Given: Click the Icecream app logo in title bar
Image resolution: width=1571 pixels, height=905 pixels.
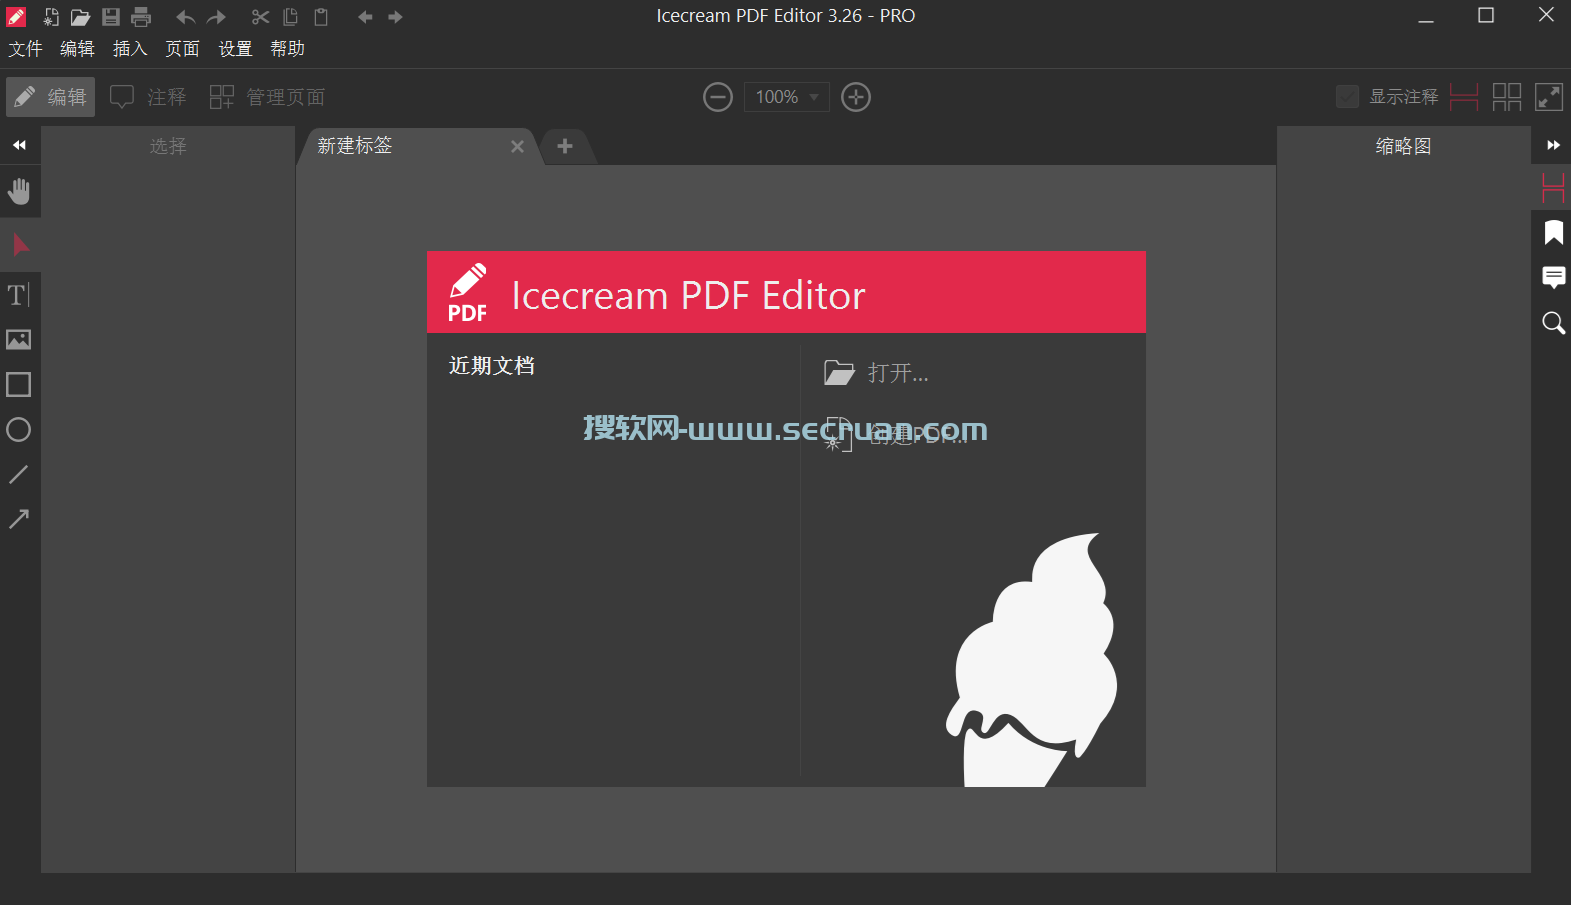Looking at the screenshot, I should point(16,17).
